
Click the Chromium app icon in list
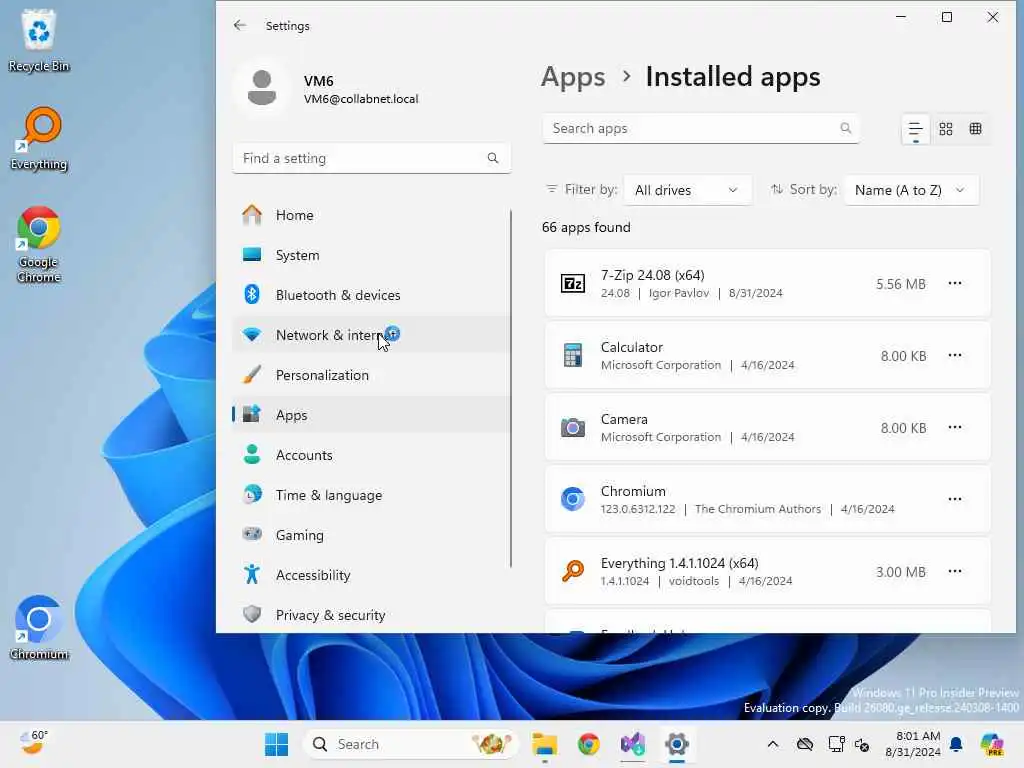coord(573,500)
